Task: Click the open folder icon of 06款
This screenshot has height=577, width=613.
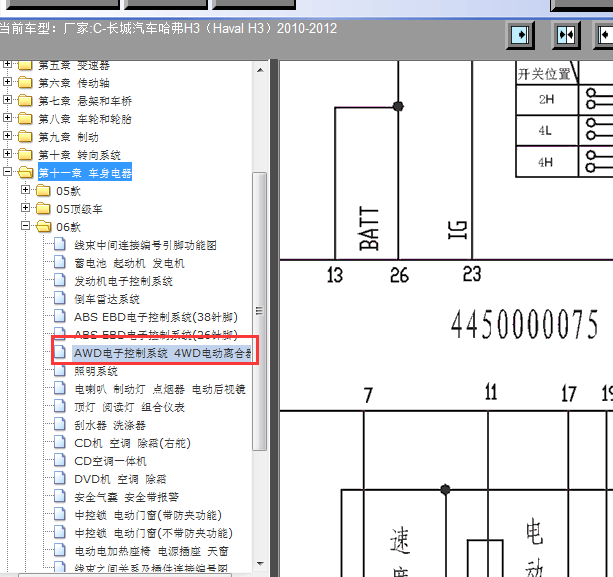Action: click(43, 226)
